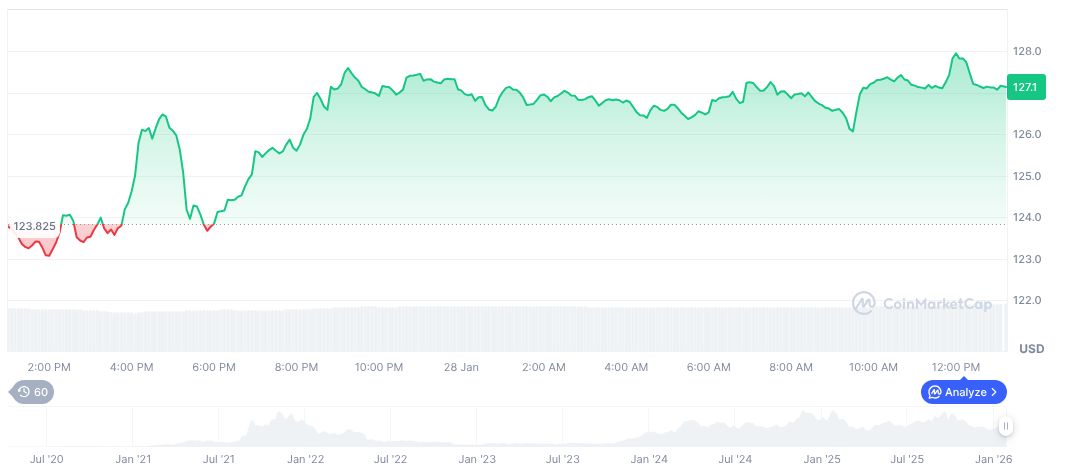The width and height of the screenshot is (1072, 470).
Task: Jump to Jan '22 on the overview timeline
Action: 305,459
